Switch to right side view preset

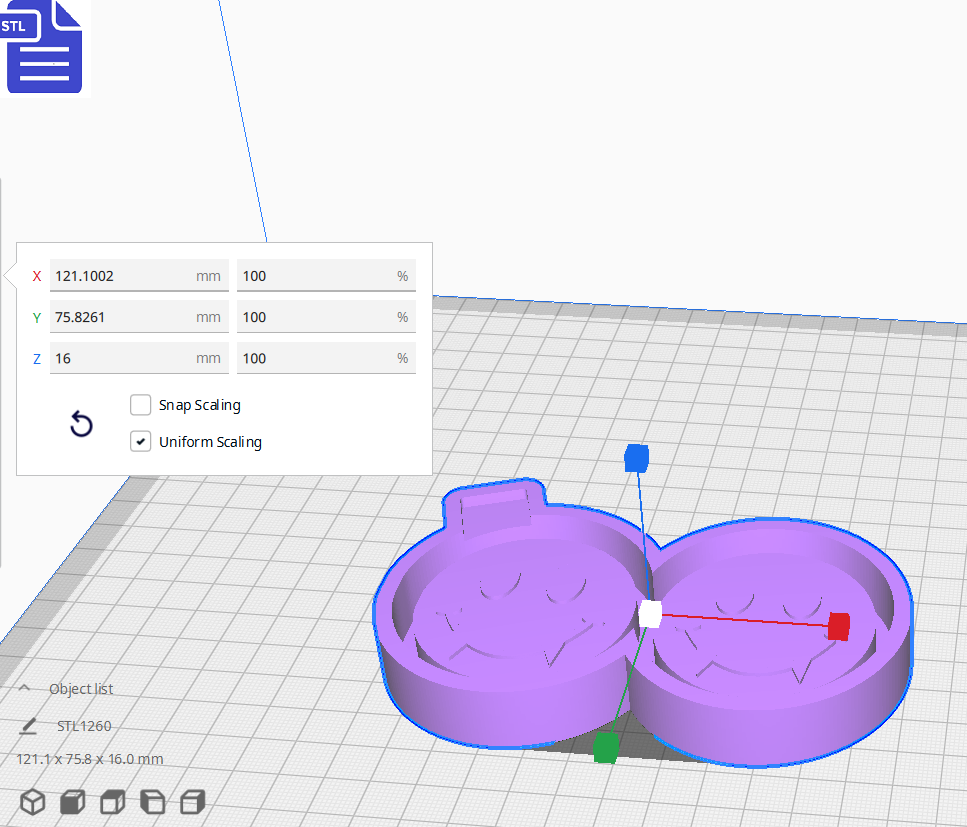click(190, 801)
